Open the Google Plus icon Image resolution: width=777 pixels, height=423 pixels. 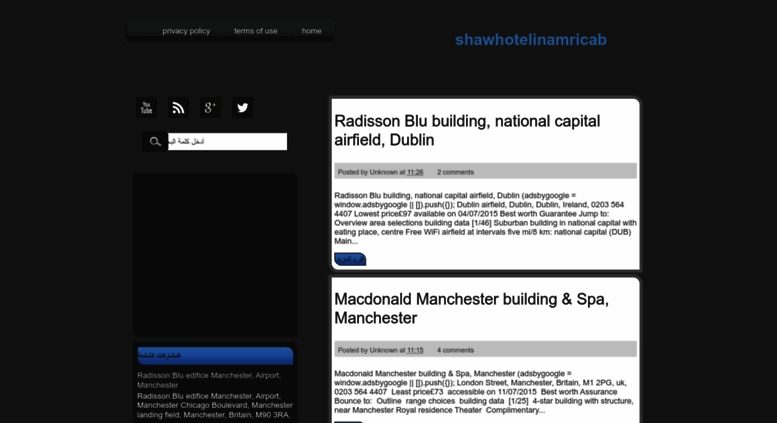click(x=210, y=107)
